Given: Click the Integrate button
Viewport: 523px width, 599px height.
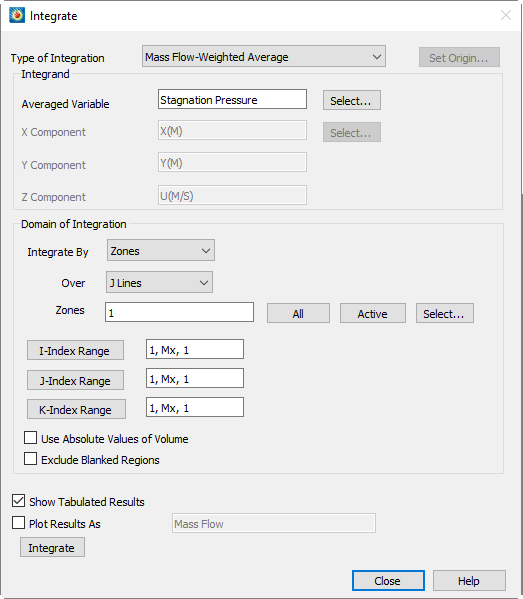Looking at the screenshot, I should pyautogui.click(x=52, y=547).
